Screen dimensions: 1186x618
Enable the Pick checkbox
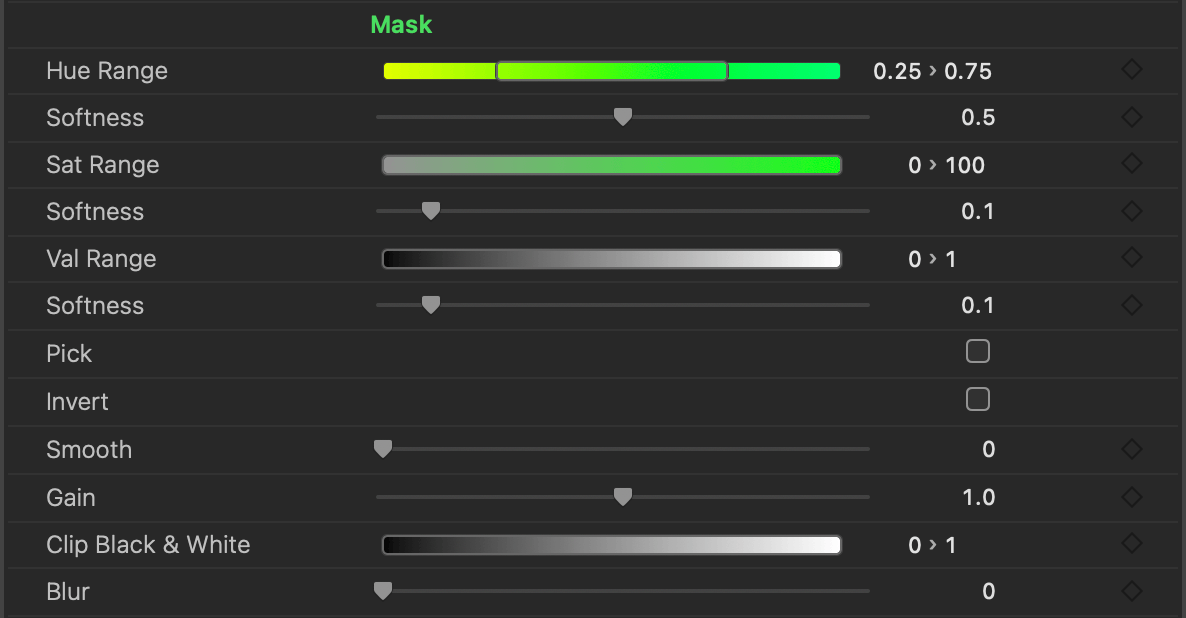(x=978, y=351)
